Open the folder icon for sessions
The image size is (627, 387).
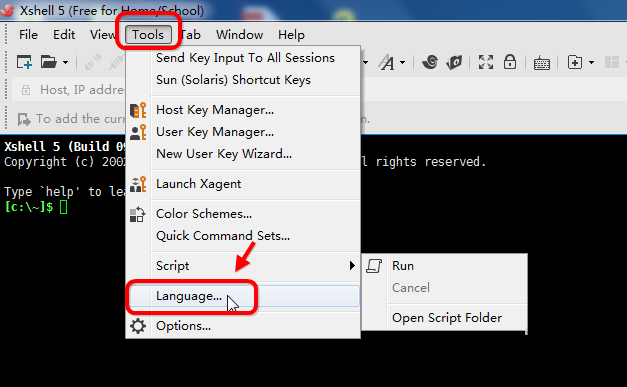click(x=49, y=62)
